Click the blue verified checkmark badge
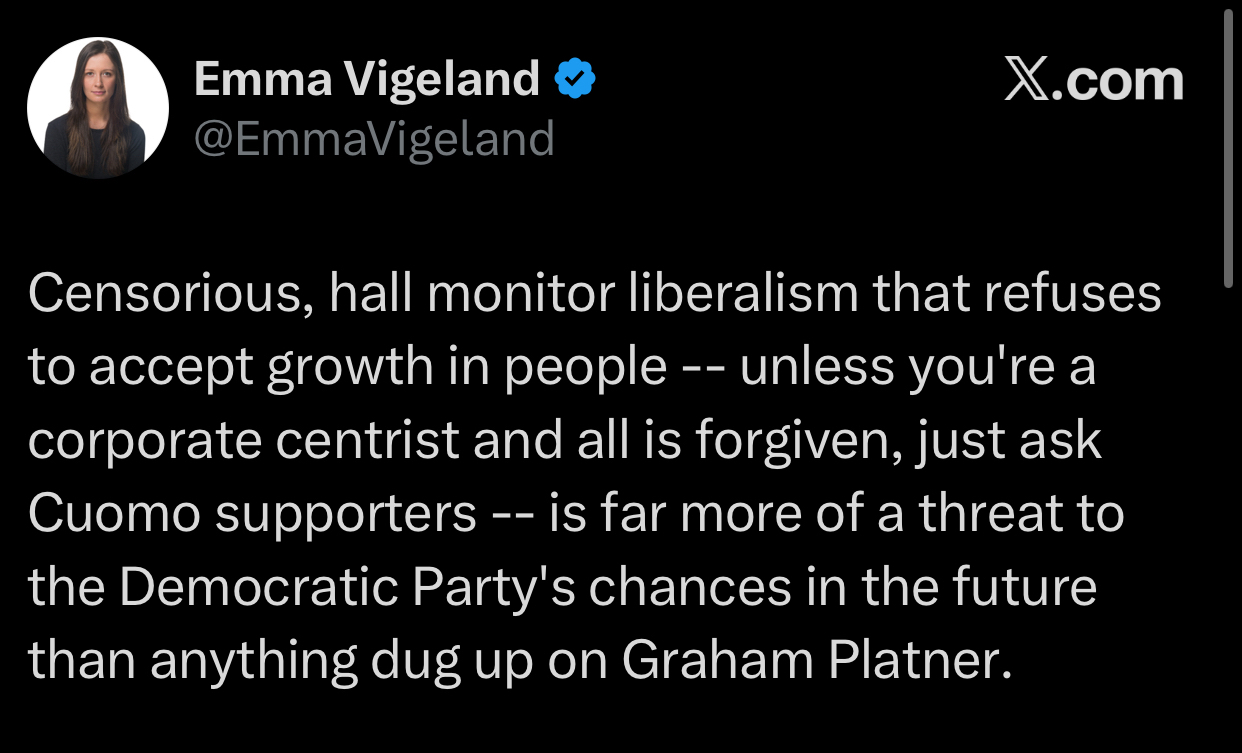 [x=575, y=79]
